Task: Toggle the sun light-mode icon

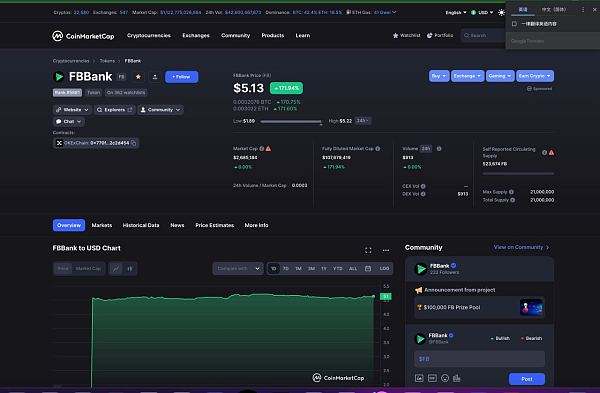Action: pos(501,13)
